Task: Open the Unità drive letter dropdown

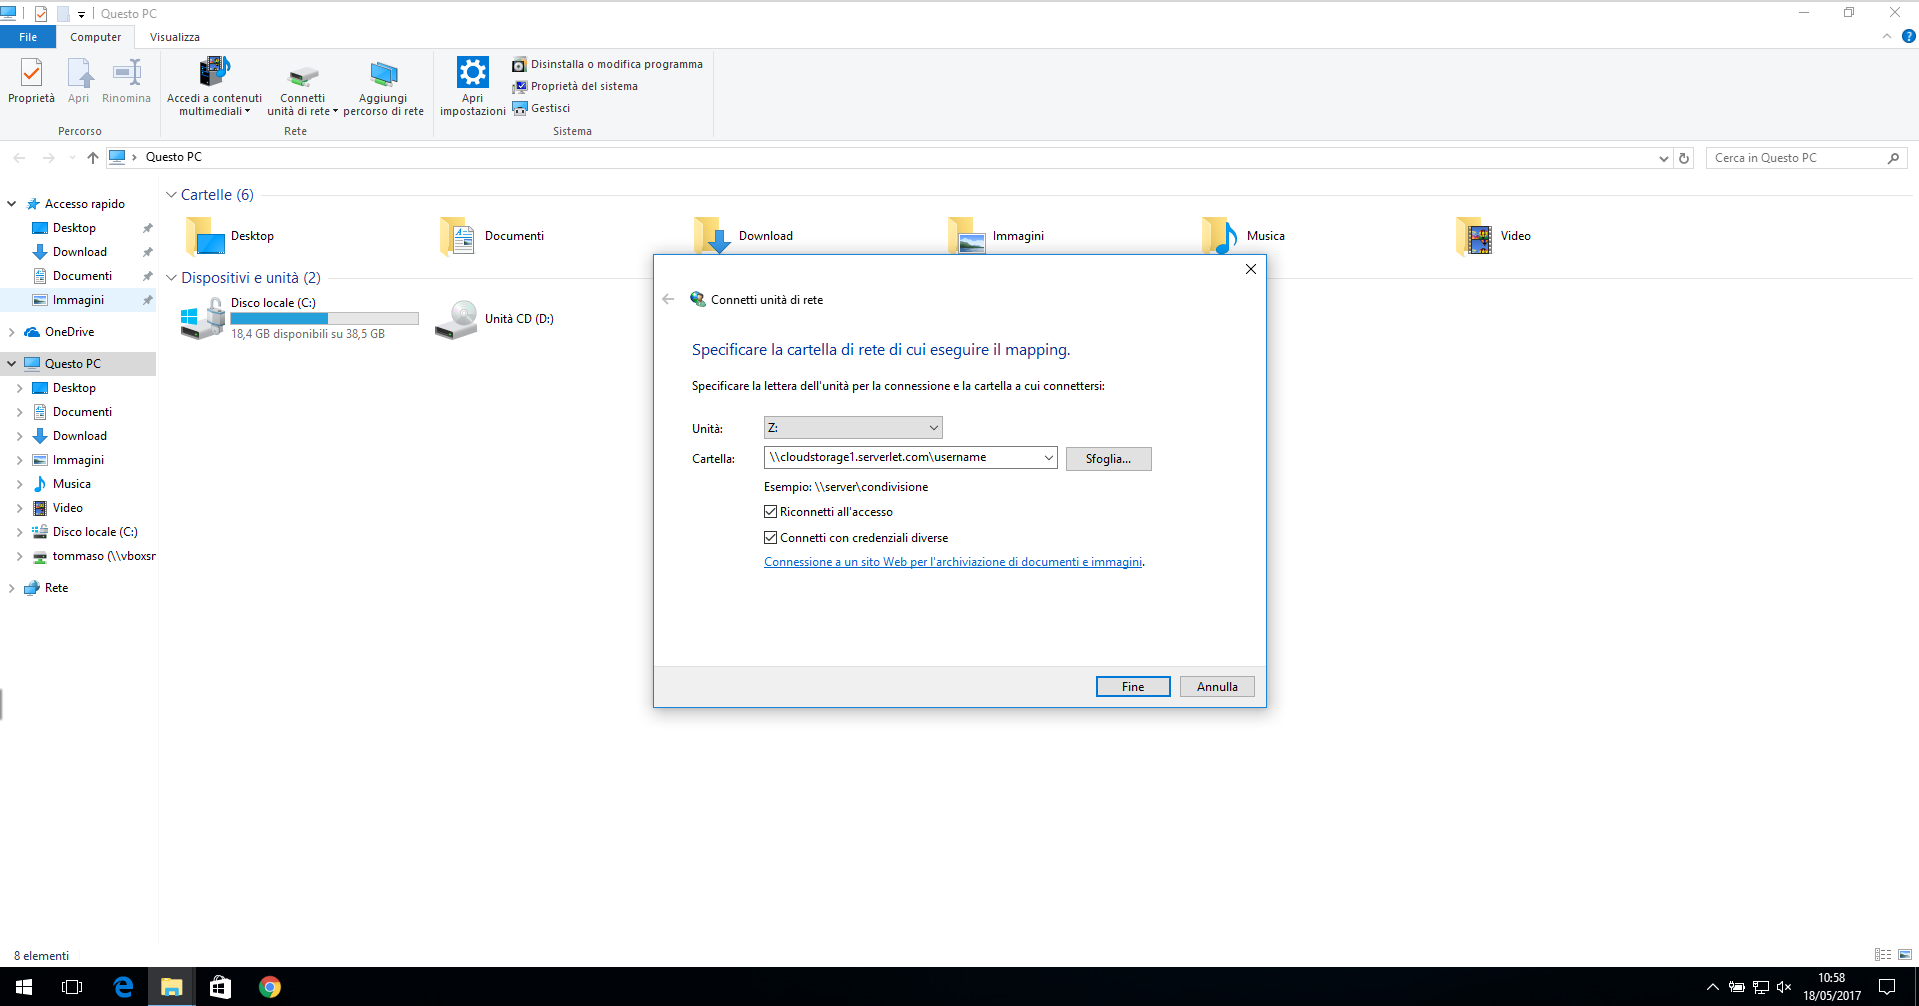Action: (853, 428)
